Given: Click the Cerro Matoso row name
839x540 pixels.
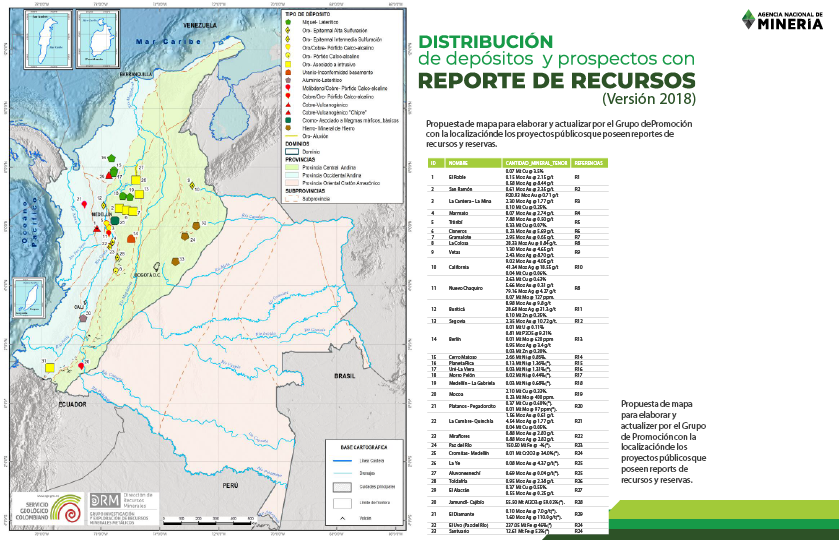Looking at the screenshot, I should pyautogui.click(x=462, y=357).
